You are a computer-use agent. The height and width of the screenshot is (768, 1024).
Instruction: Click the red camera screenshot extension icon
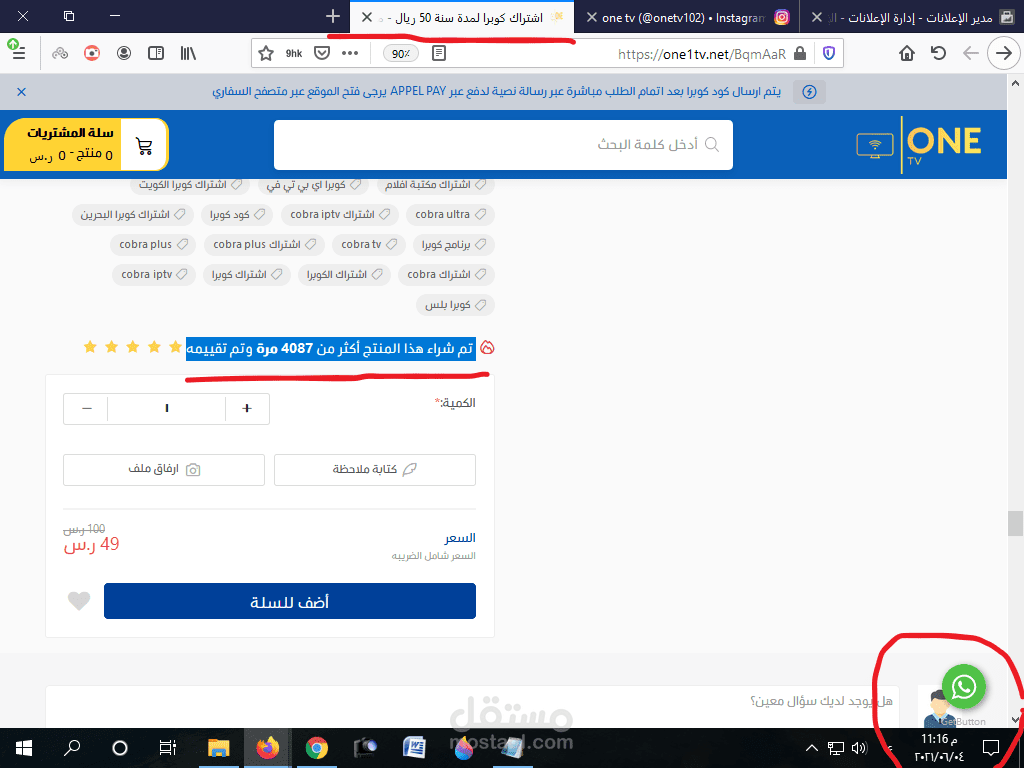[92, 54]
